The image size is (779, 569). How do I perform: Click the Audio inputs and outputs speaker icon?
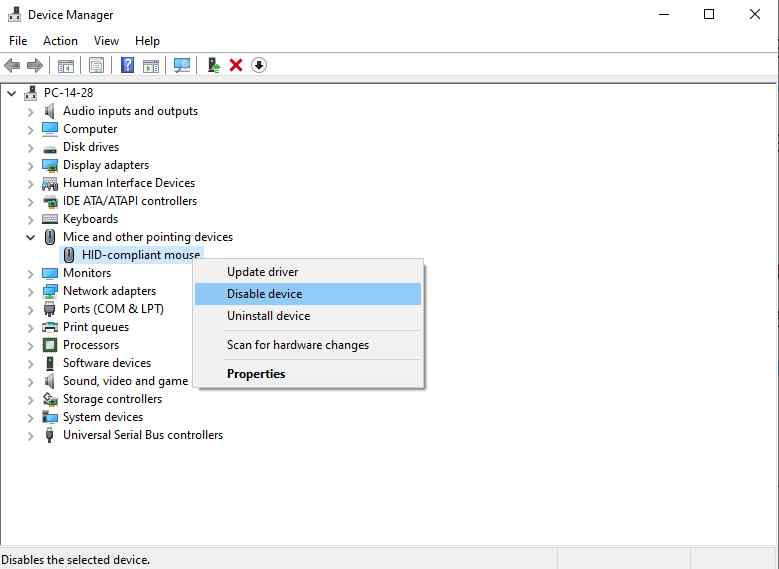click(50, 111)
